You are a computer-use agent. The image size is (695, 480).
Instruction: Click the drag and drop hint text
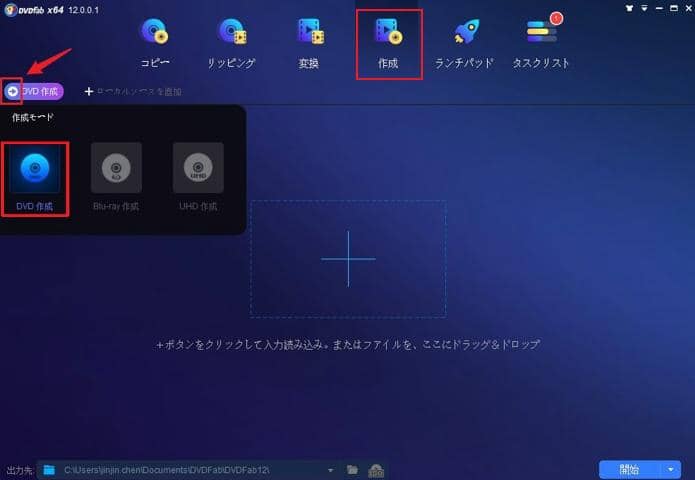pyautogui.click(x=348, y=344)
